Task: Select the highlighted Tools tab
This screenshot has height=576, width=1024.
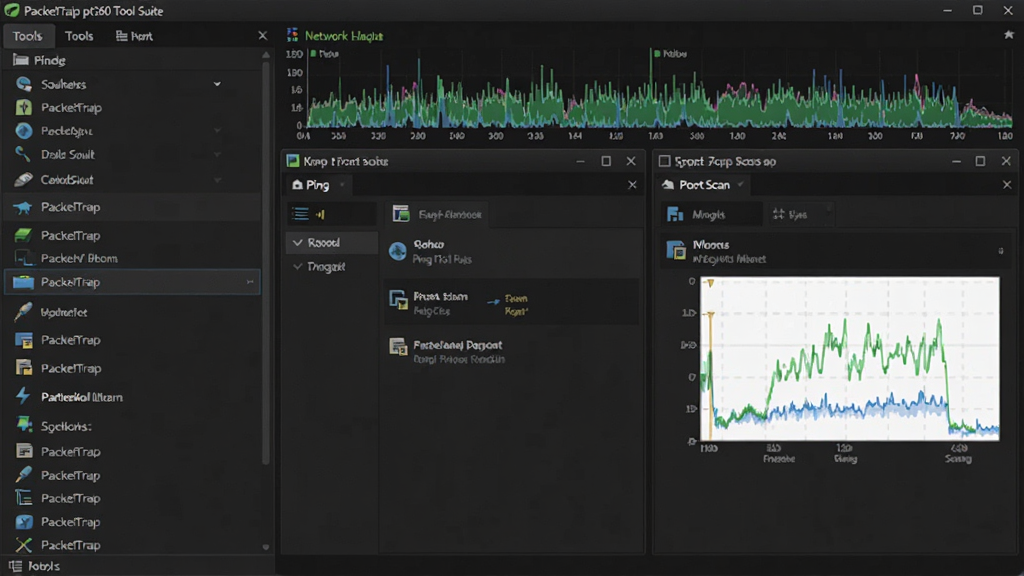Action: coord(27,36)
